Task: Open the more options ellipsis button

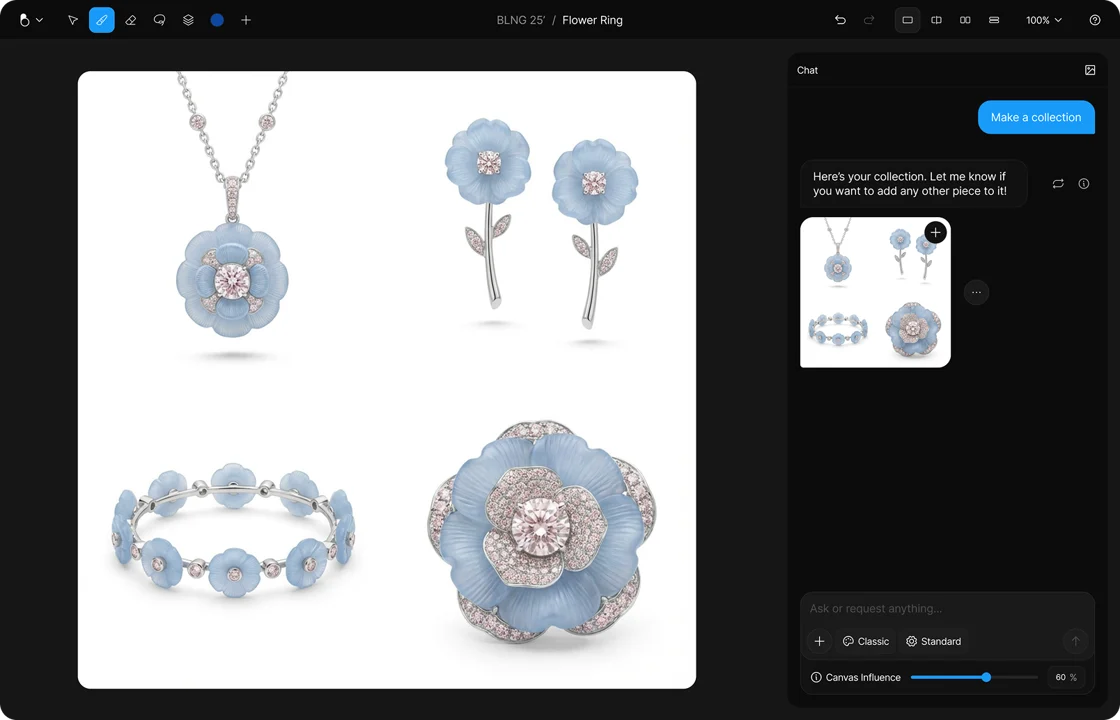Action: point(976,292)
